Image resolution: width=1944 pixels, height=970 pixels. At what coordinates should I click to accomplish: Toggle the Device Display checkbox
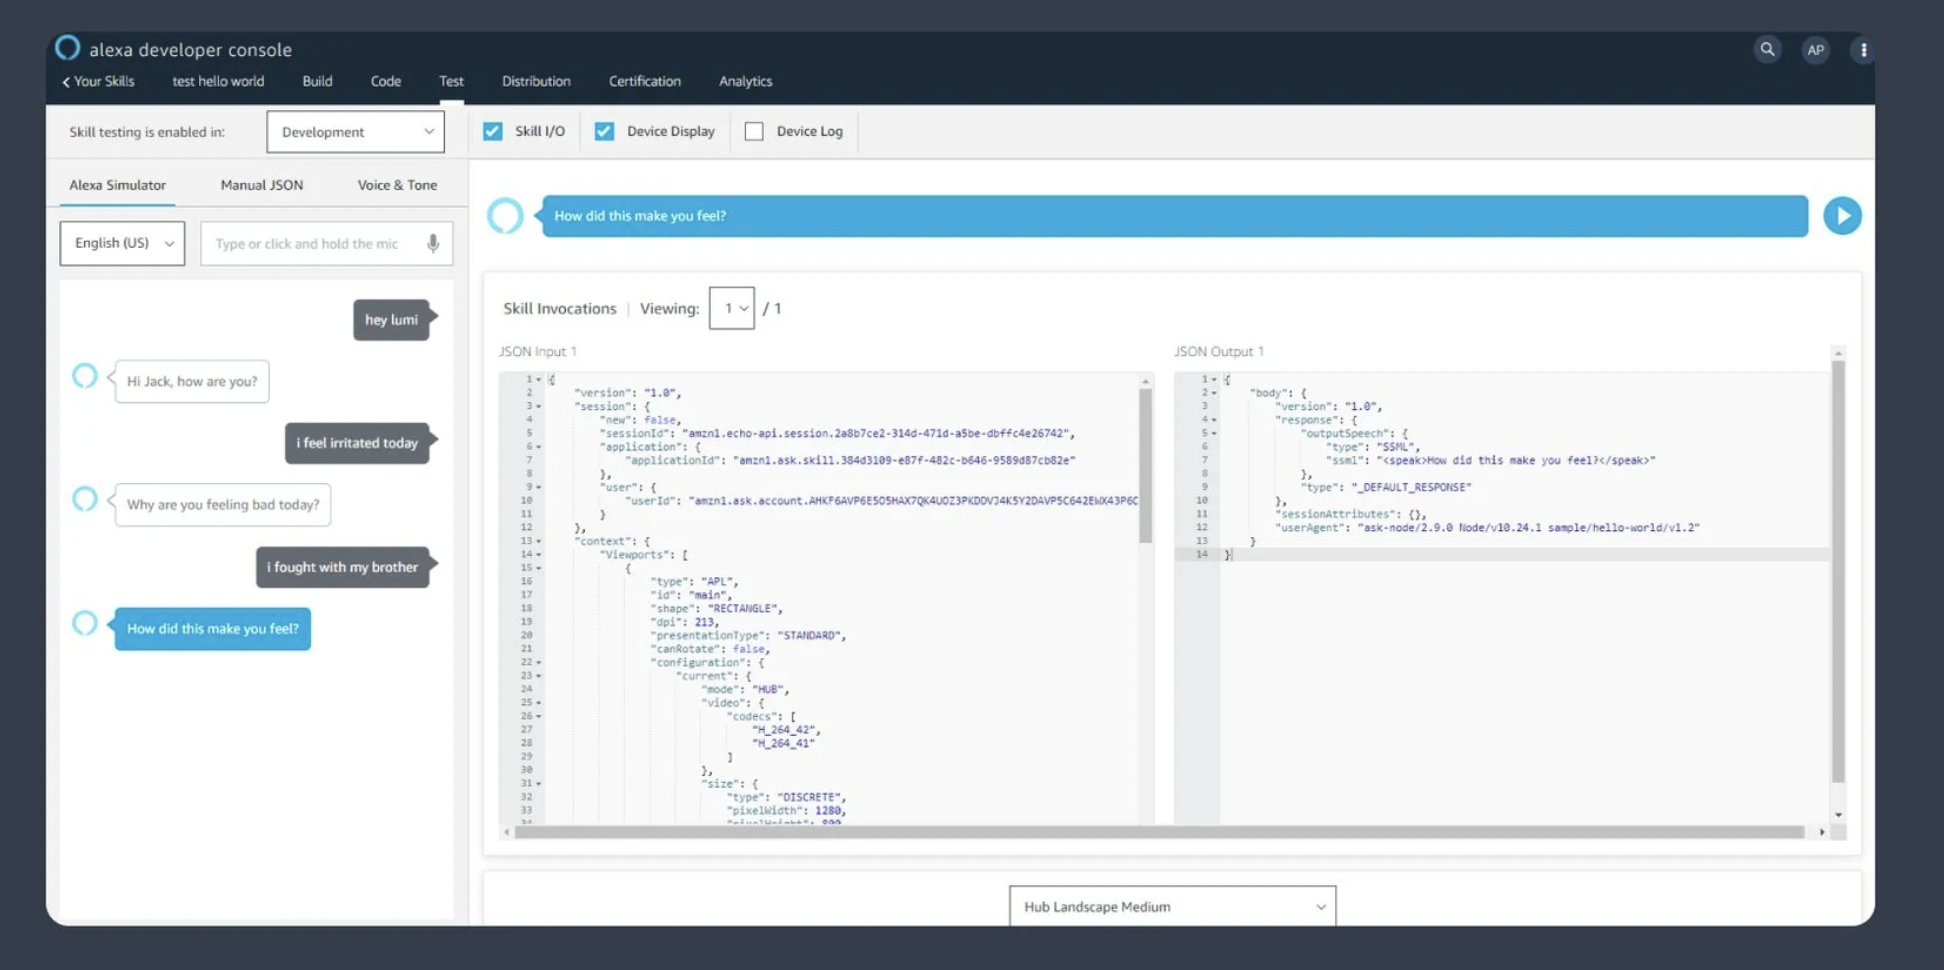tap(604, 131)
